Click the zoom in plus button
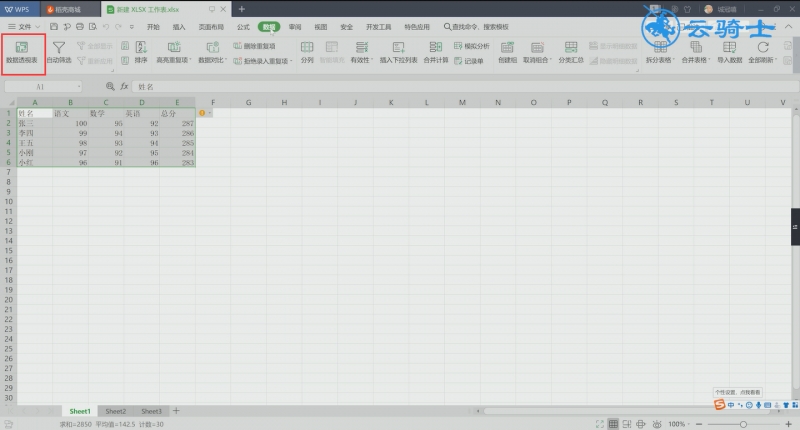Image resolution: width=800 pixels, height=430 pixels. (788, 424)
